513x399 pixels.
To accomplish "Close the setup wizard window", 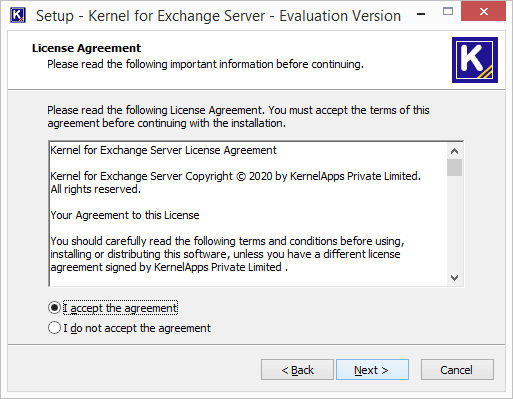I will coord(483,12).
